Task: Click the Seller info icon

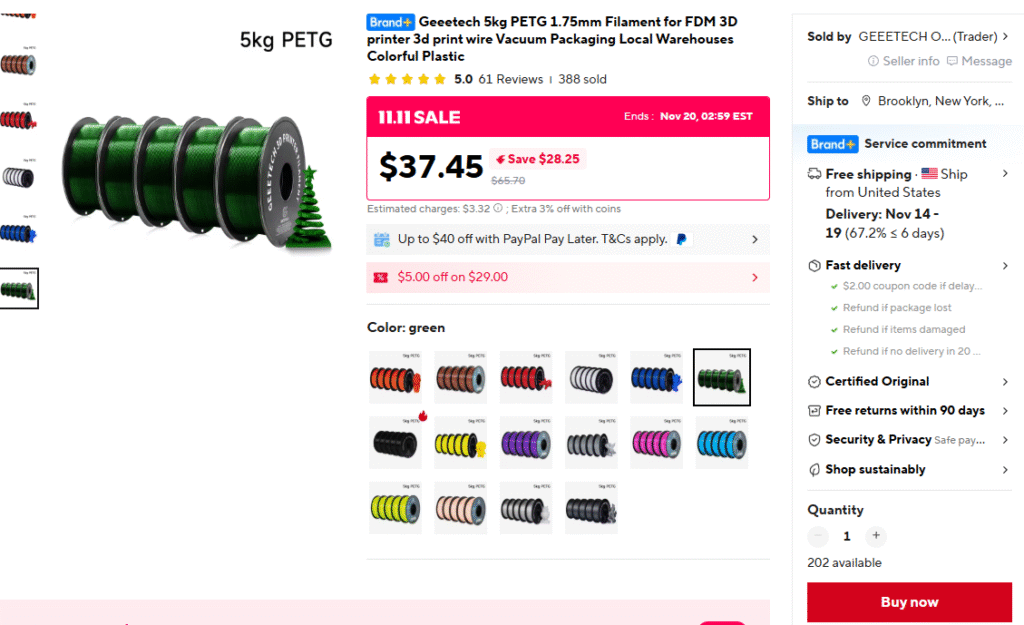Action: 874,61
